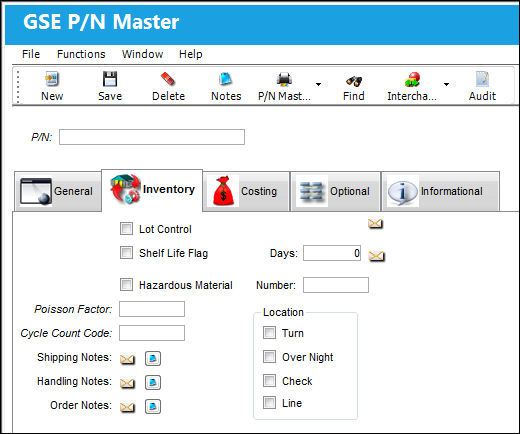Select the Inventory tab

tap(152, 190)
